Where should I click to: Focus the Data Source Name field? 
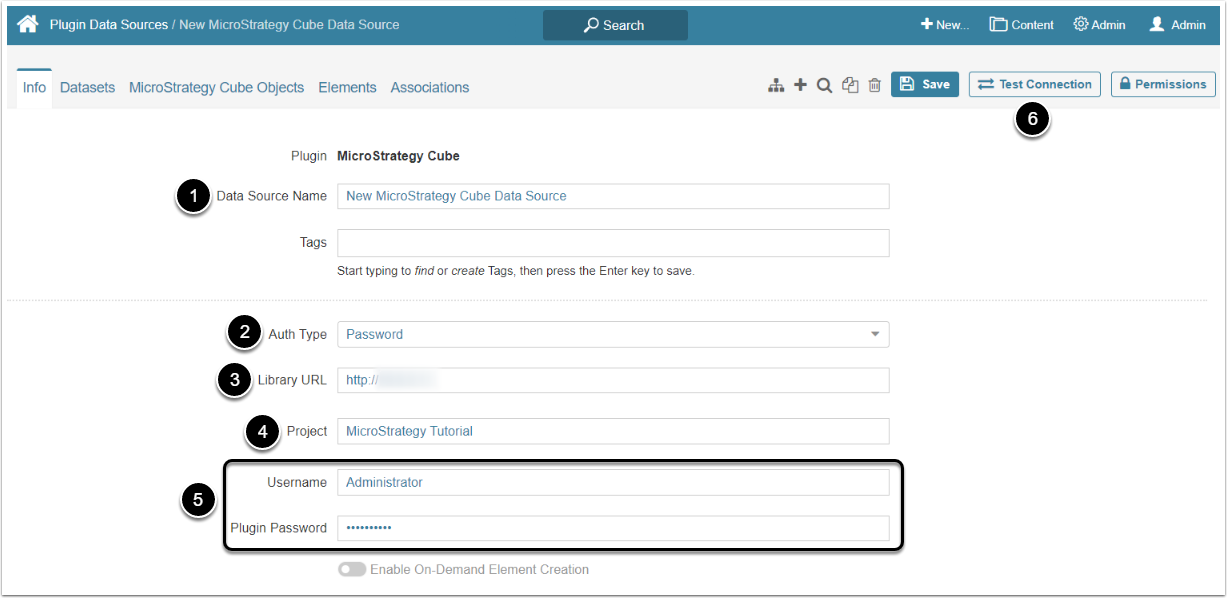[x=613, y=196]
